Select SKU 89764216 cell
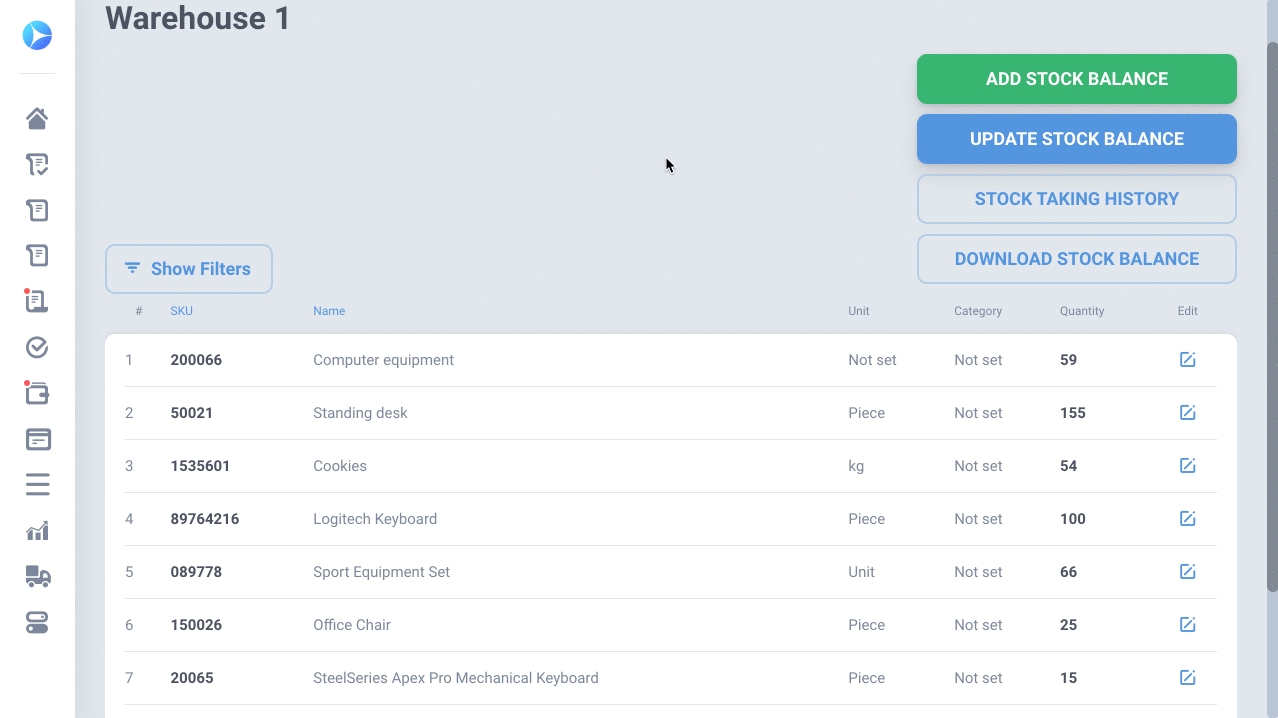 pos(205,519)
